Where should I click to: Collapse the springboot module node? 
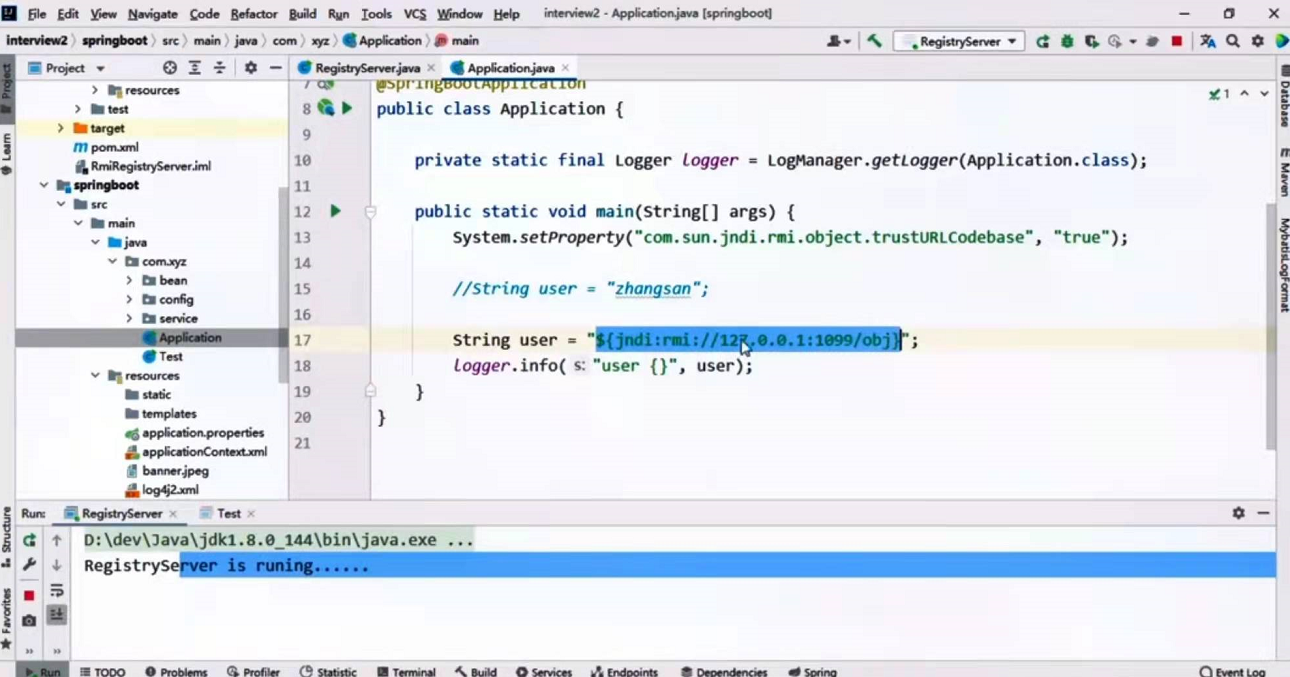coord(43,185)
